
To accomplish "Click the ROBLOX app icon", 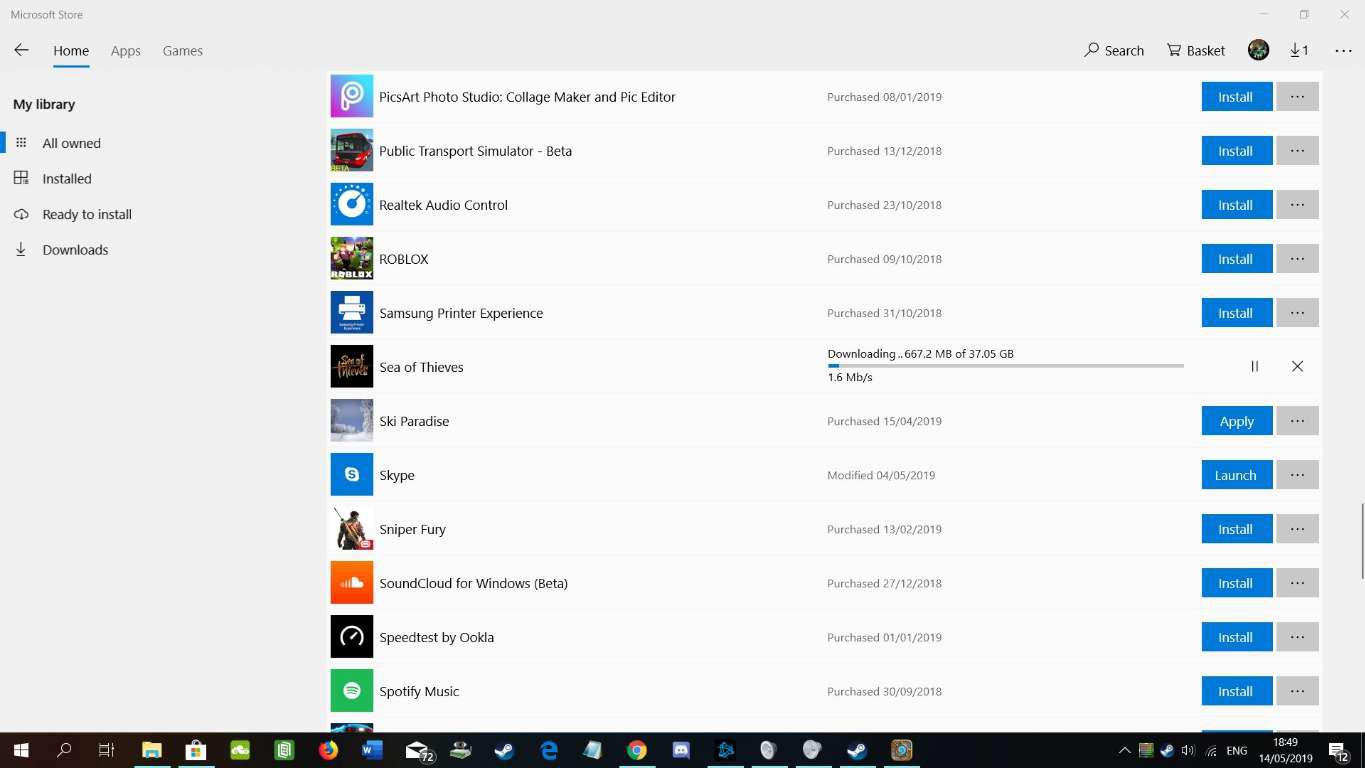I will coord(352,258).
